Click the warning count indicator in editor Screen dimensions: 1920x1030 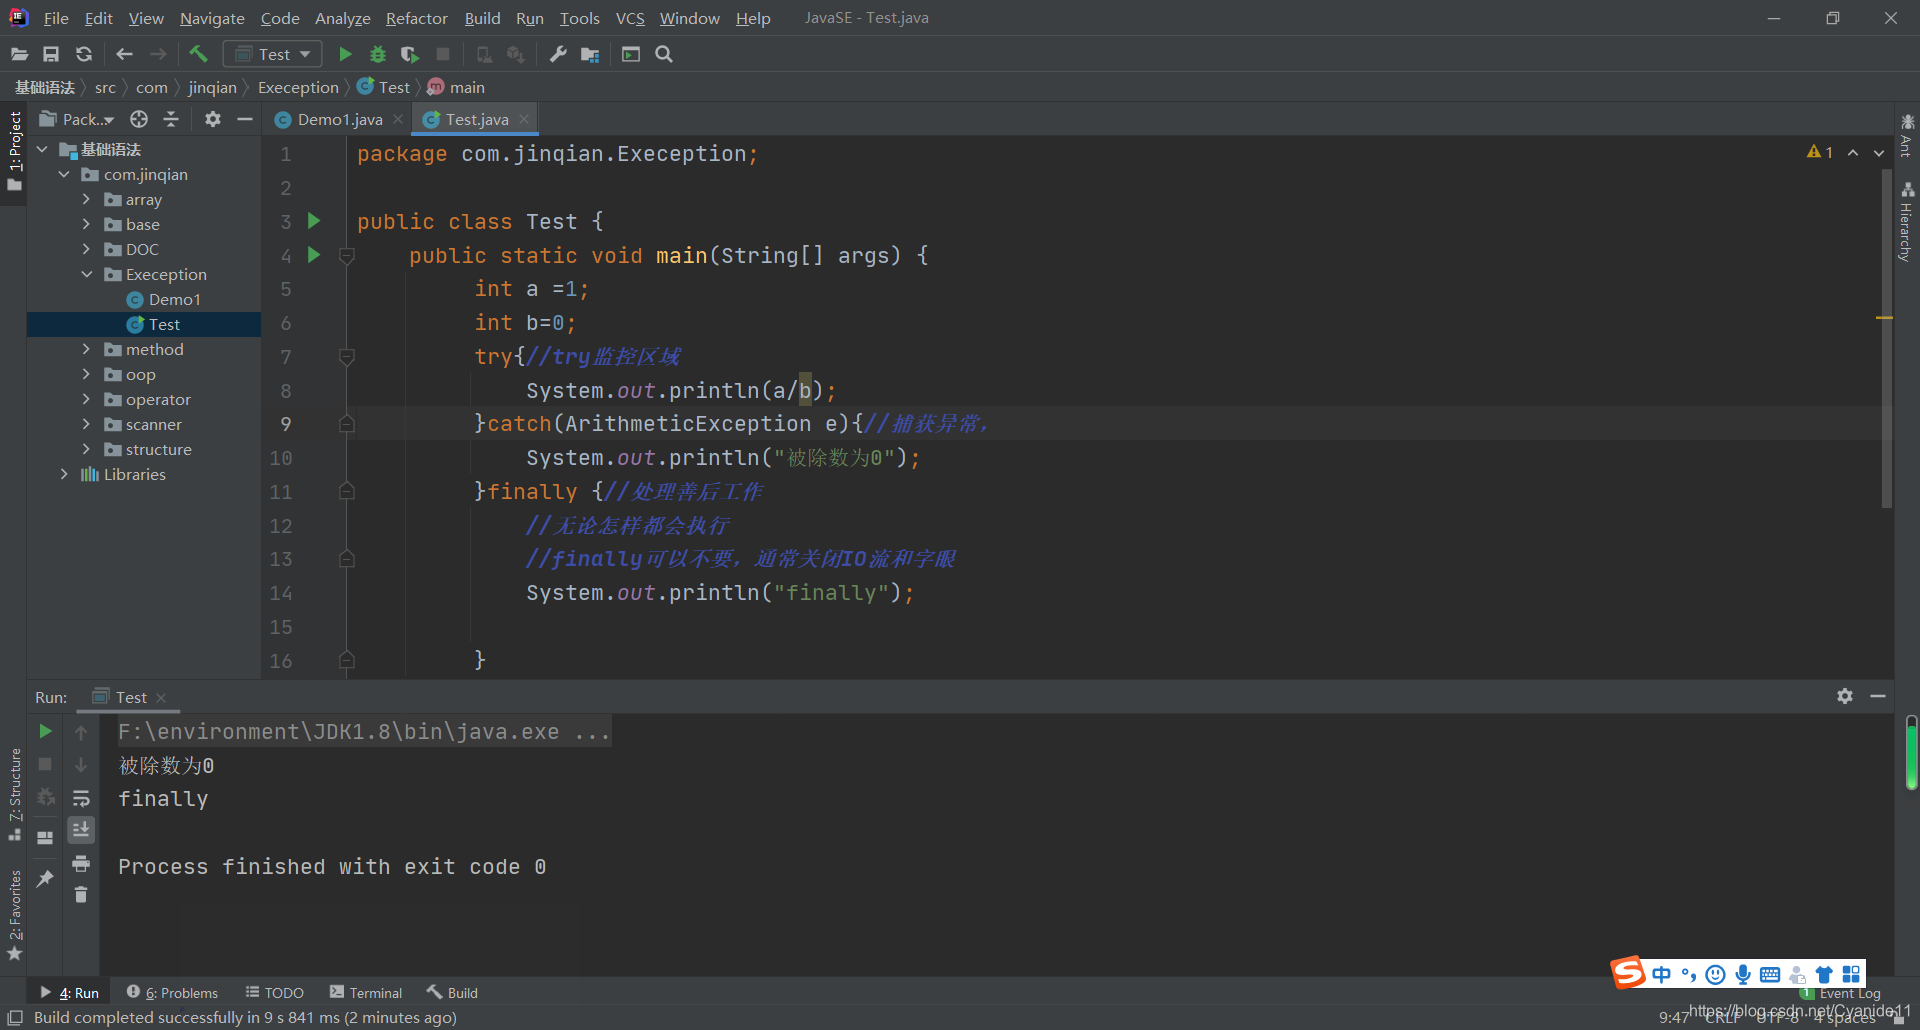(1820, 152)
